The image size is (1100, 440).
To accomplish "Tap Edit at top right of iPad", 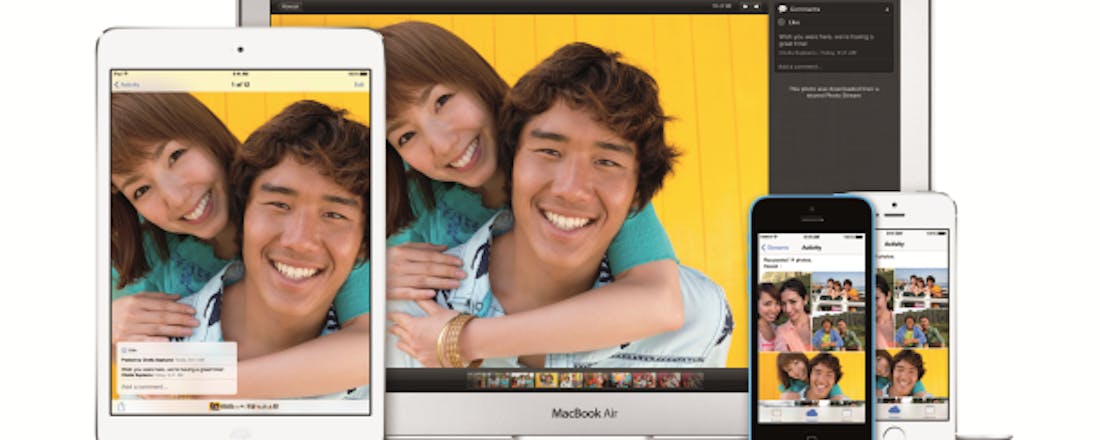I will click(x=359, y=85).
